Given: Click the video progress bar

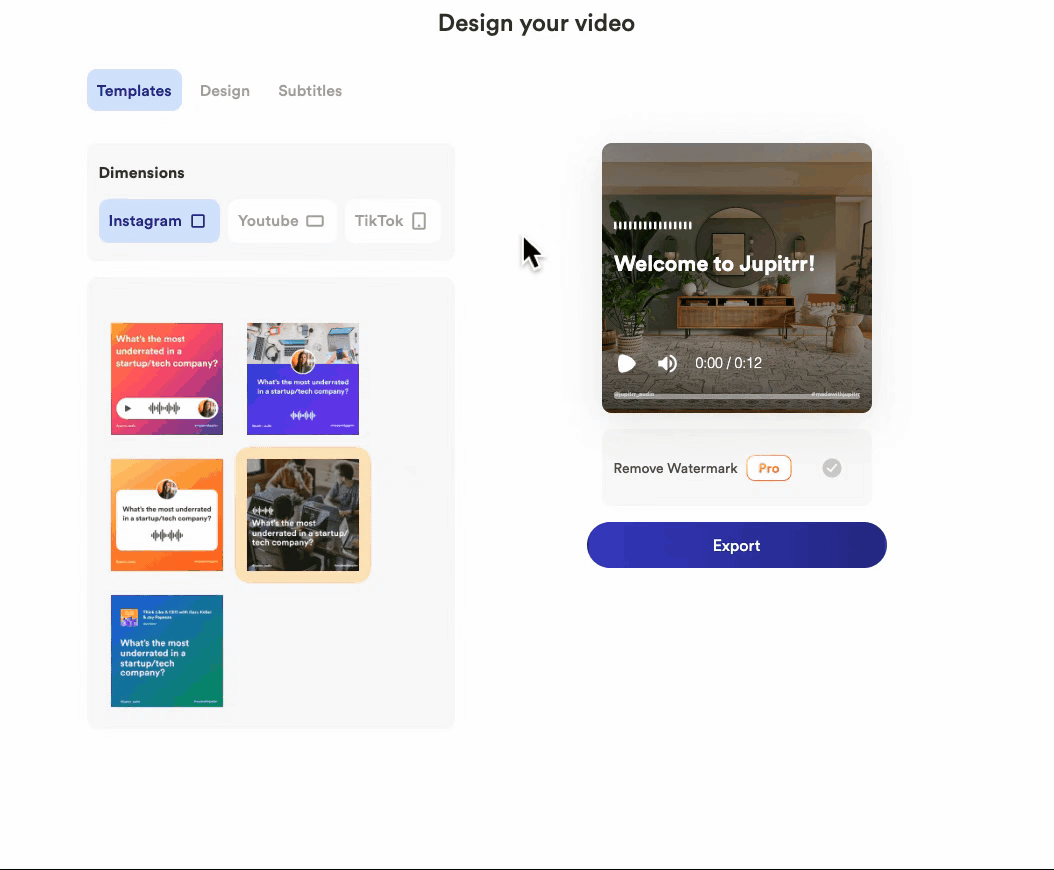Looking at the screenshot, I should (737, 396).
